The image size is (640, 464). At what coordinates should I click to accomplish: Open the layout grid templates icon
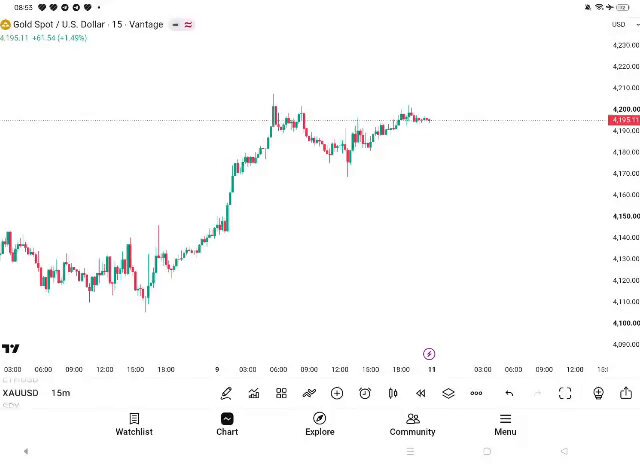click(281, 393)
